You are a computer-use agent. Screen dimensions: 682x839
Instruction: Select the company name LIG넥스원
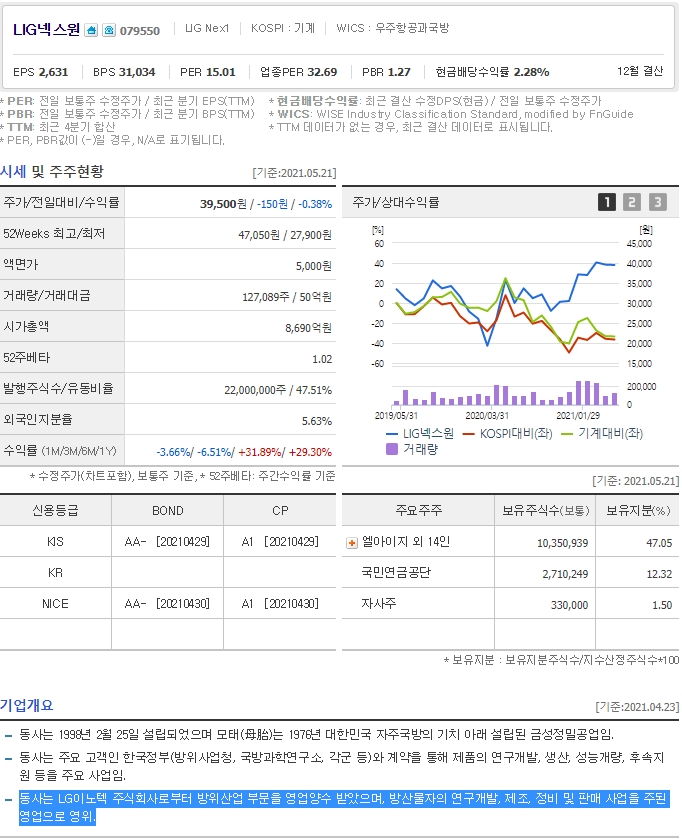click(47, 29)
